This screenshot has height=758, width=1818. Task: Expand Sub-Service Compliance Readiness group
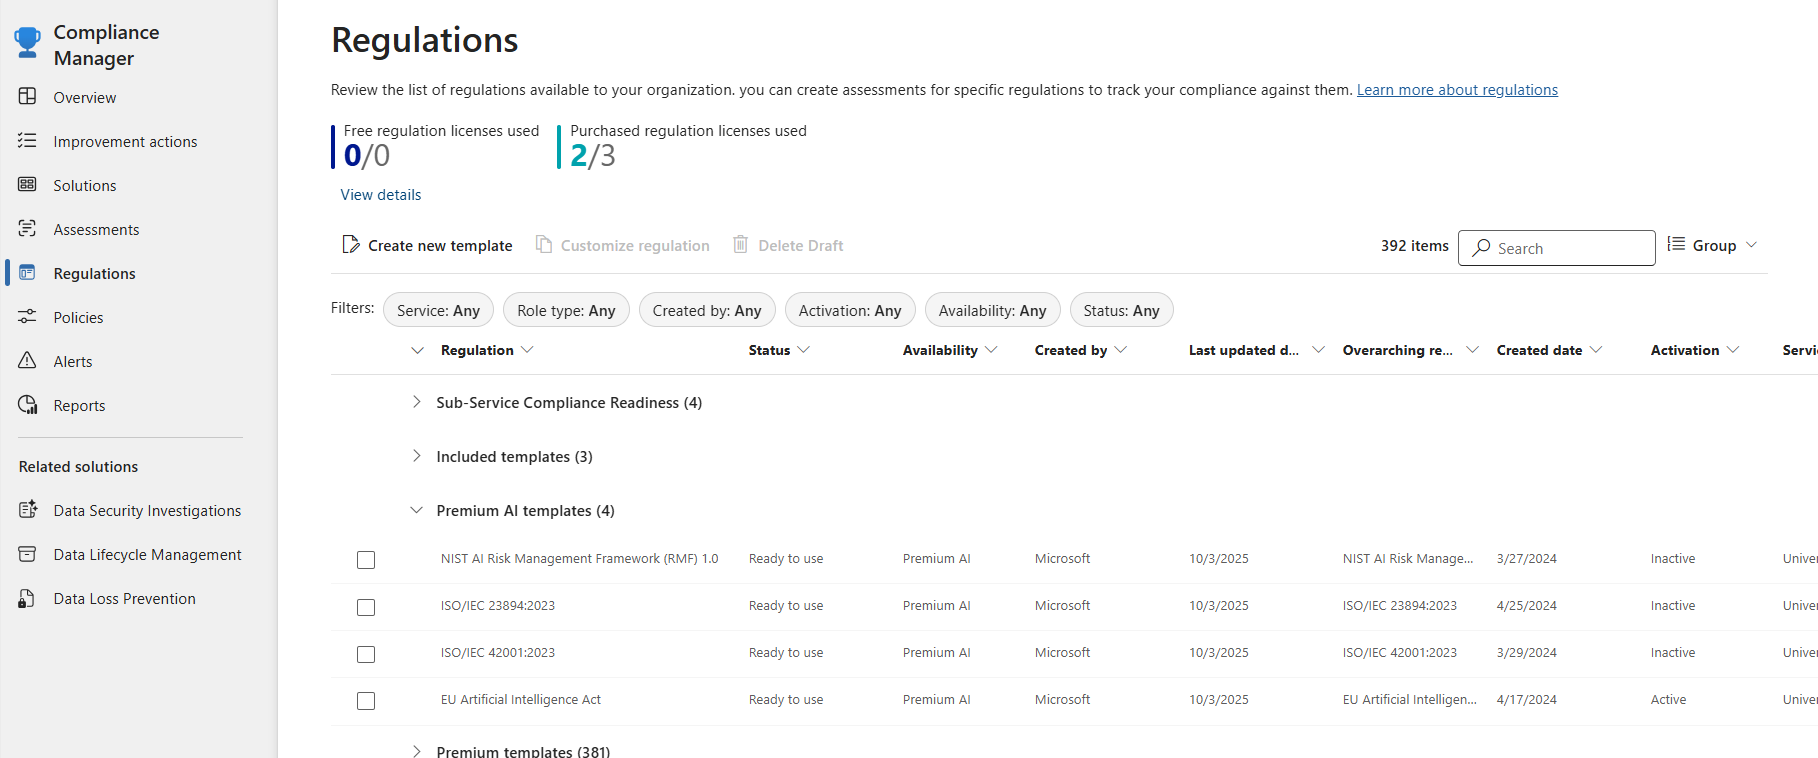coord(416,402)
